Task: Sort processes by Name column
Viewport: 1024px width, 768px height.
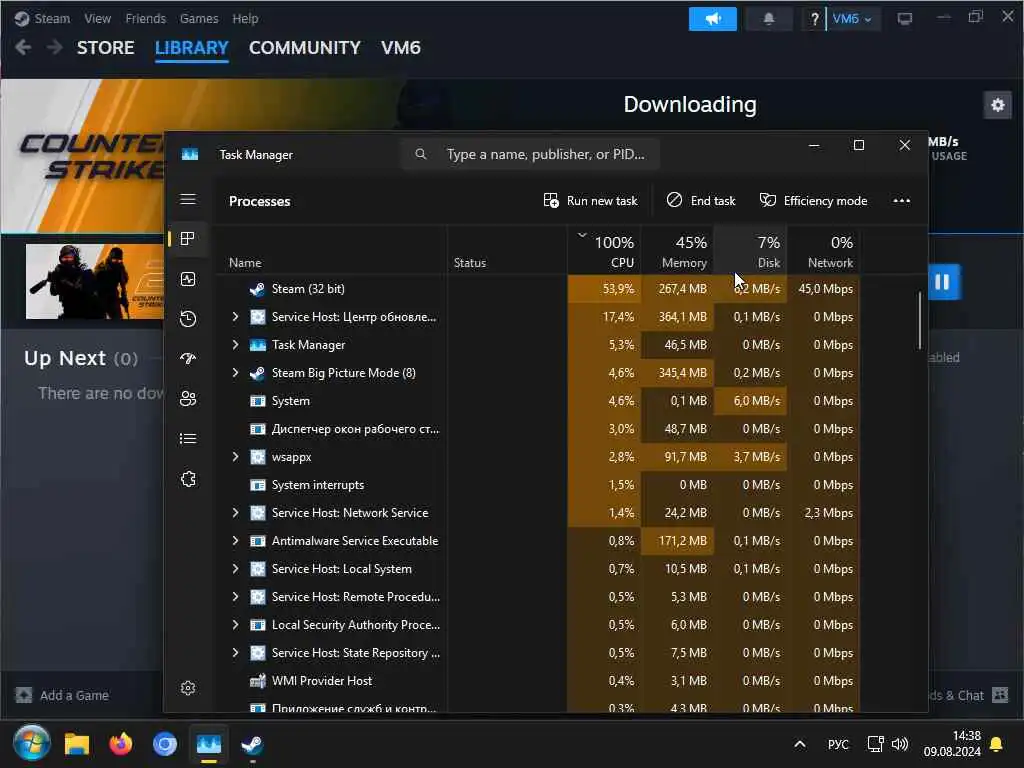Action: tap(330, 251)
